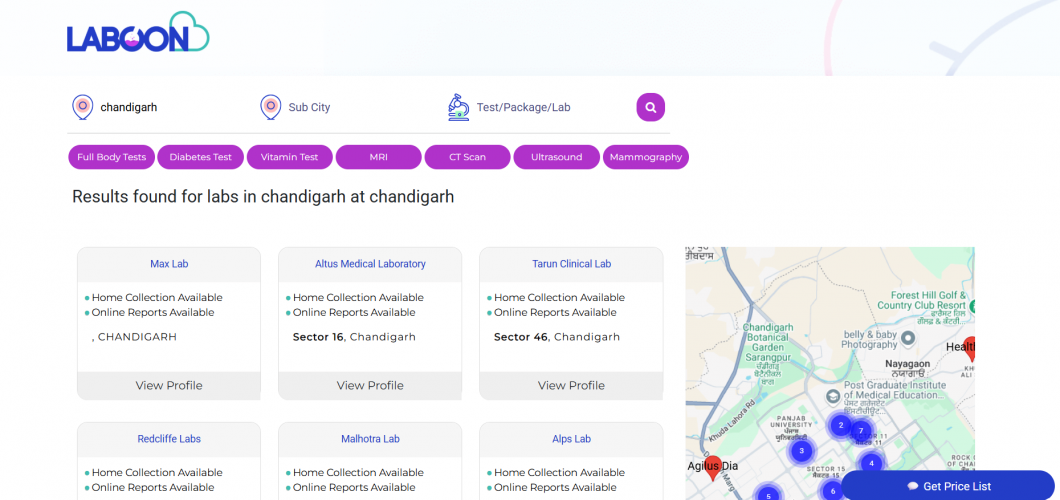Image resolution: width=1060 pixels, height=500 pixels.
Task: Click Online Reports Available under Malhotra Lab
Action: pos(354,487)
